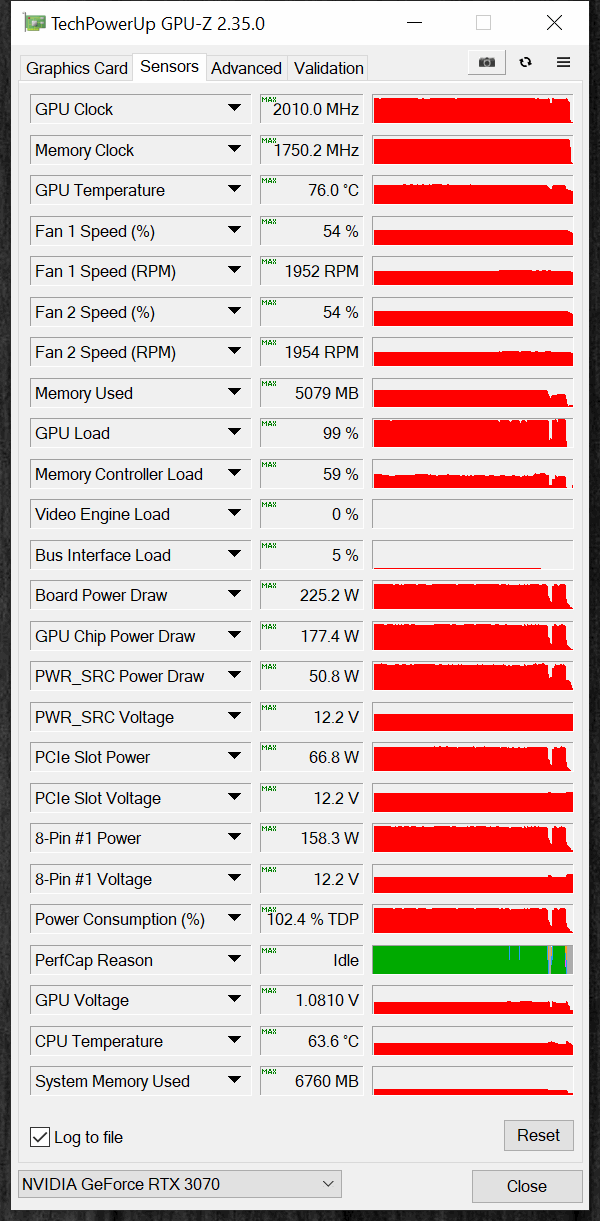
Task: Click the screenshot camera icon
Action: pyautogui.click(x=487, y=62)
